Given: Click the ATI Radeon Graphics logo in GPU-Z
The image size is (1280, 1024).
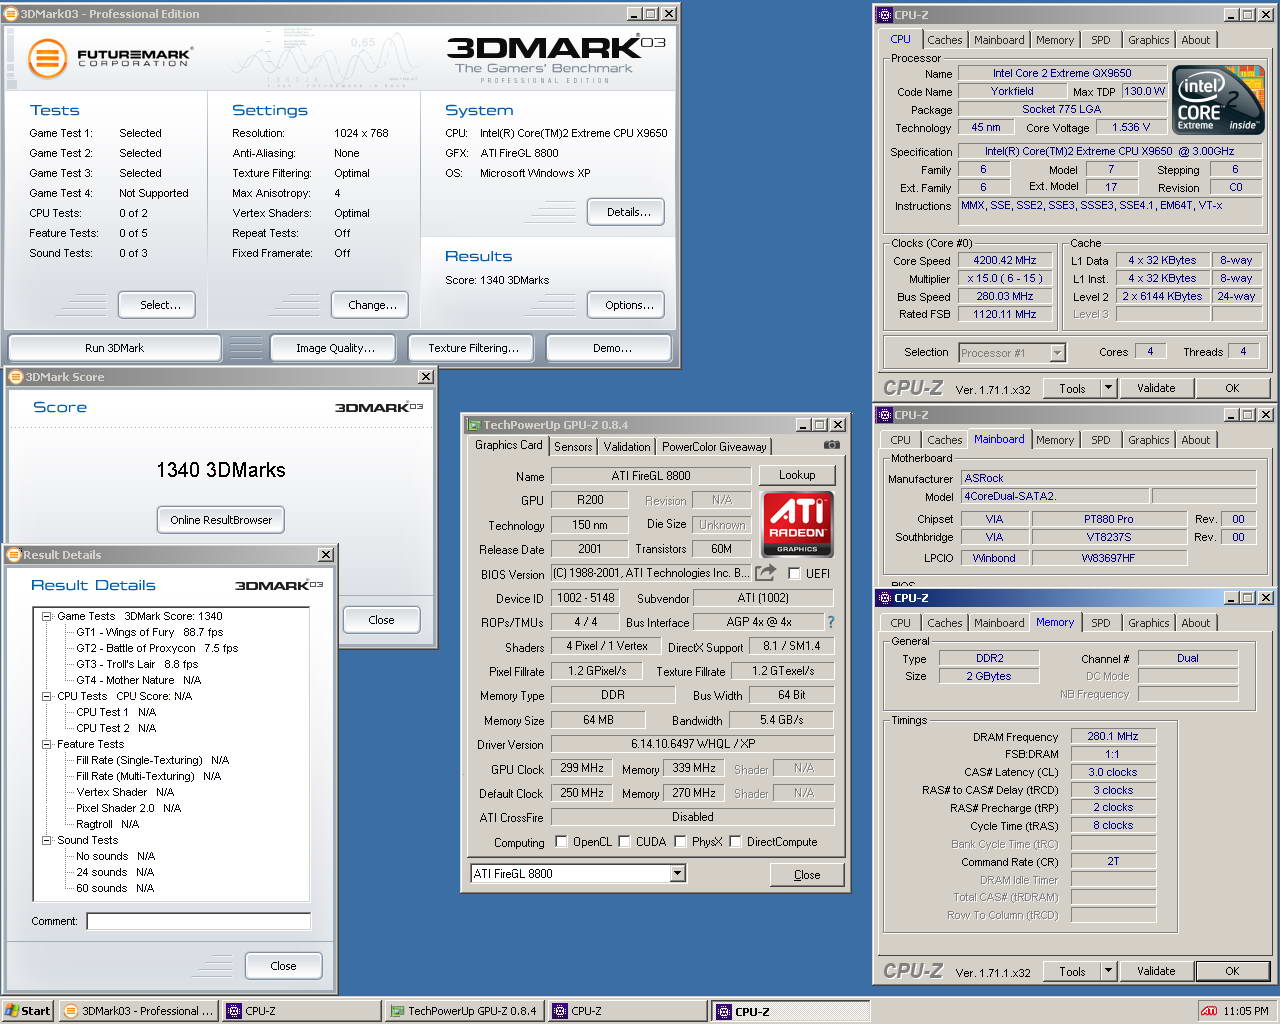Looking at the screenshot, I should [x=797, y=524].
